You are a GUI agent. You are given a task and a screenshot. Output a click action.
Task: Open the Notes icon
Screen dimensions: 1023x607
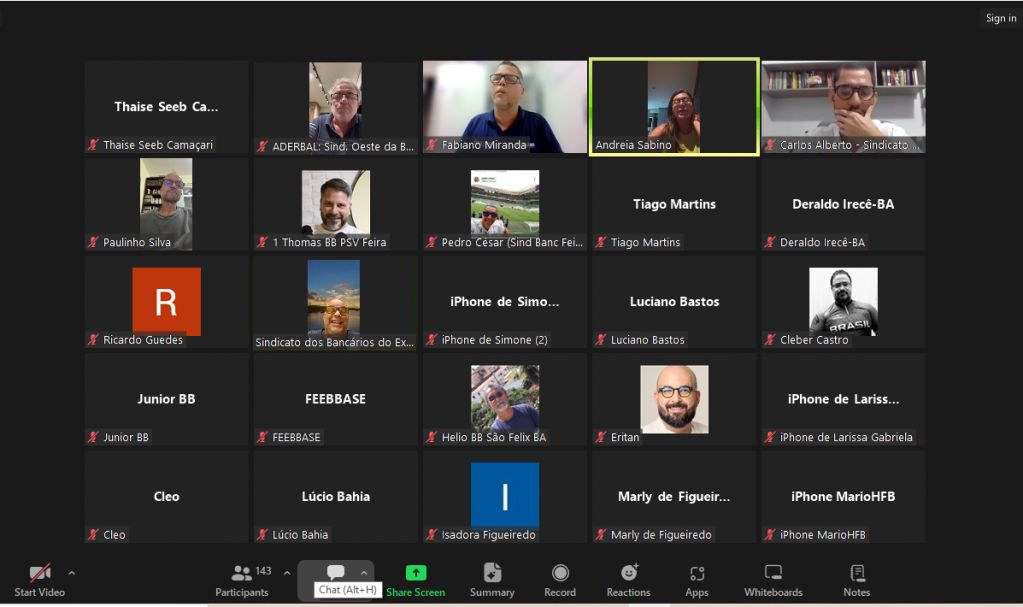coord(857,572)
